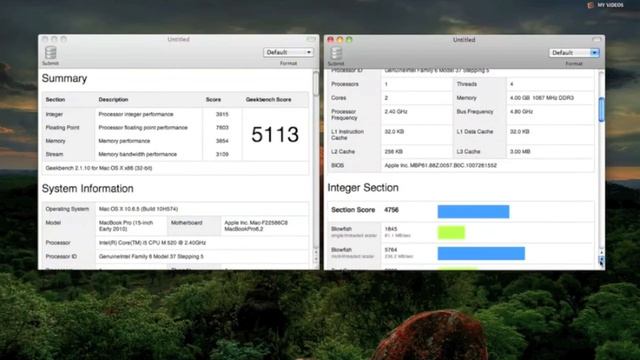Image resolution: width=640 pixels, height=360 pixels.
Task: Click L2 Cache value 256 KB
Action: click(x=393, y=151)
